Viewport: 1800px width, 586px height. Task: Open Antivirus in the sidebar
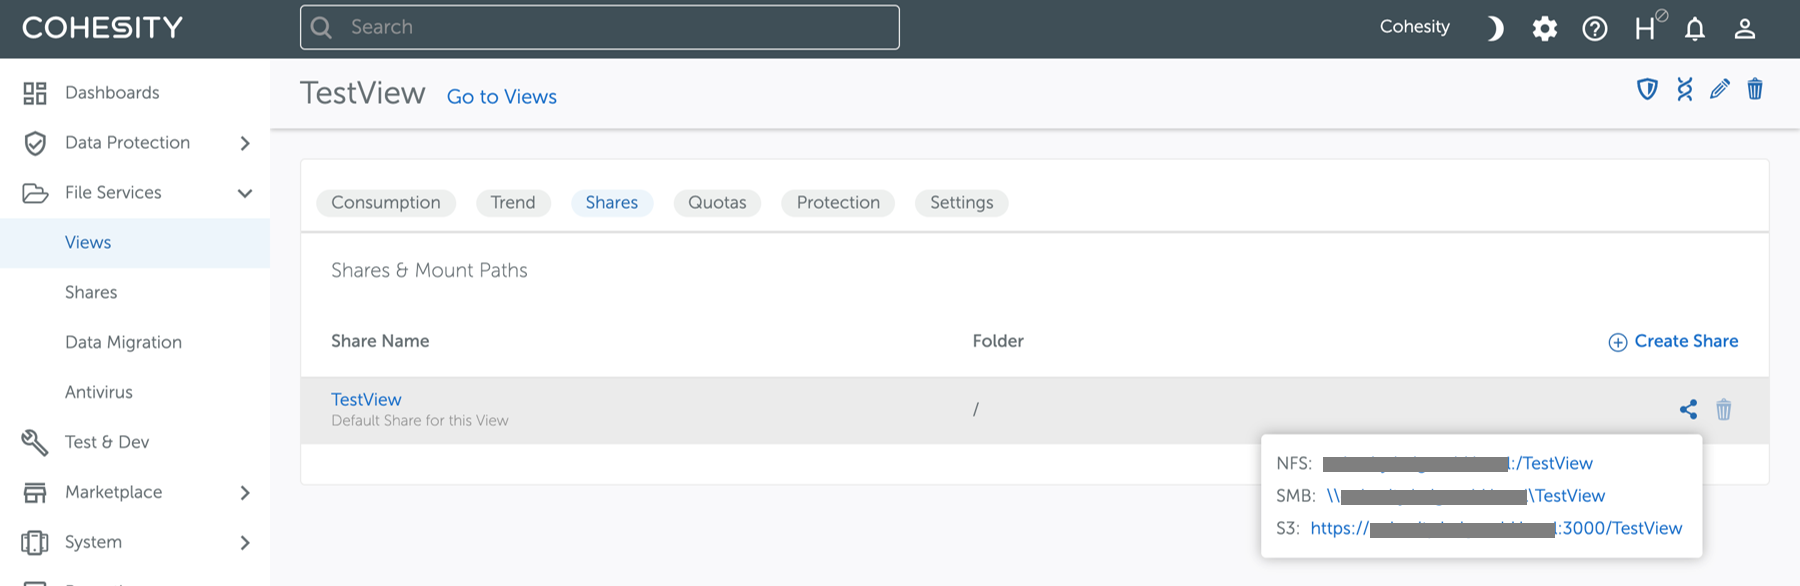point(99,392)
